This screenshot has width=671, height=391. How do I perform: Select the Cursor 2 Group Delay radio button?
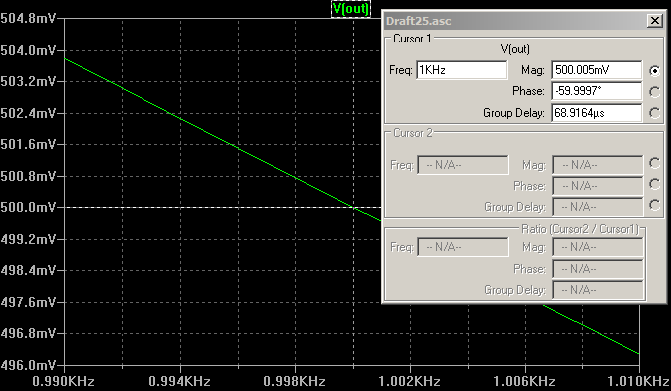click(654, 205)
